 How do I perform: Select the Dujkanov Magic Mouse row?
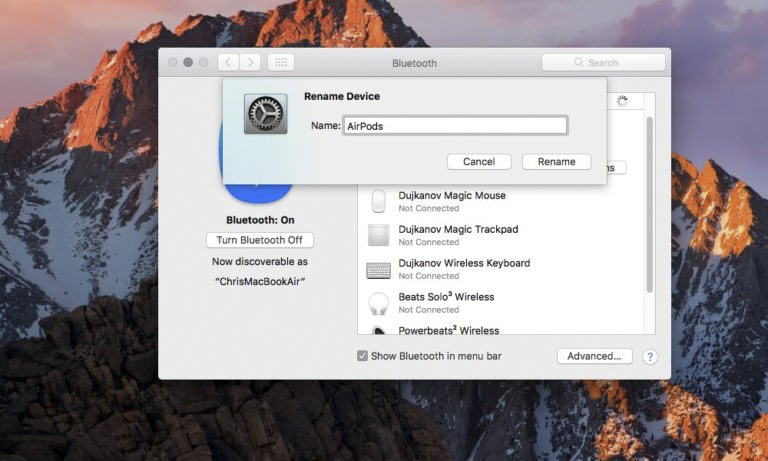(503, 201)
